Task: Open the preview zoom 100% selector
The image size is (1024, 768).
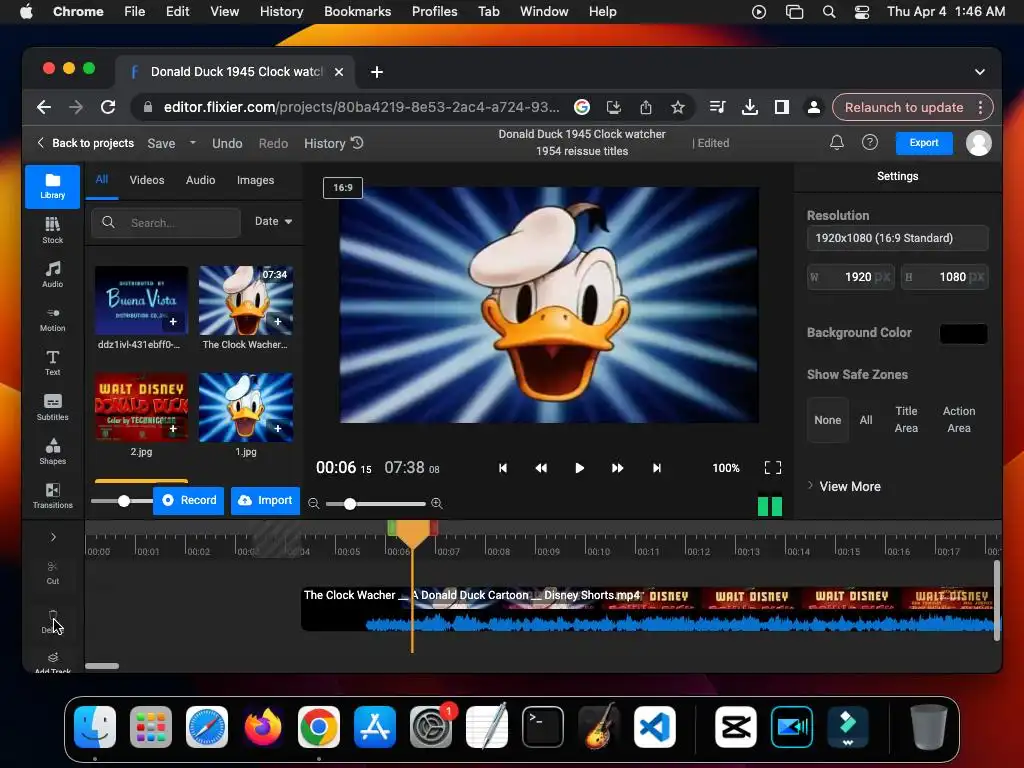Action: point(726,468)
